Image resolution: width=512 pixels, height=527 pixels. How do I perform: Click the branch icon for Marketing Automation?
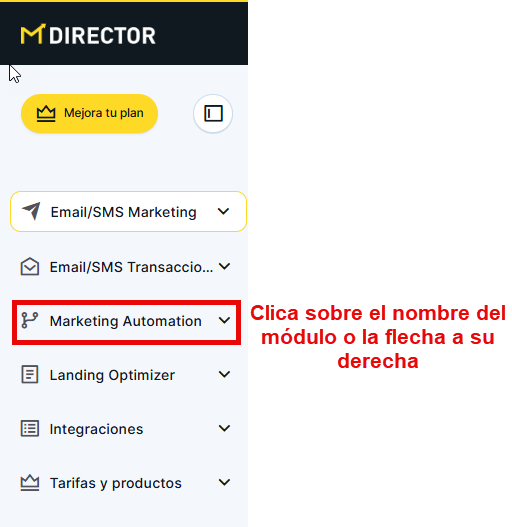[x=30, y=320]
